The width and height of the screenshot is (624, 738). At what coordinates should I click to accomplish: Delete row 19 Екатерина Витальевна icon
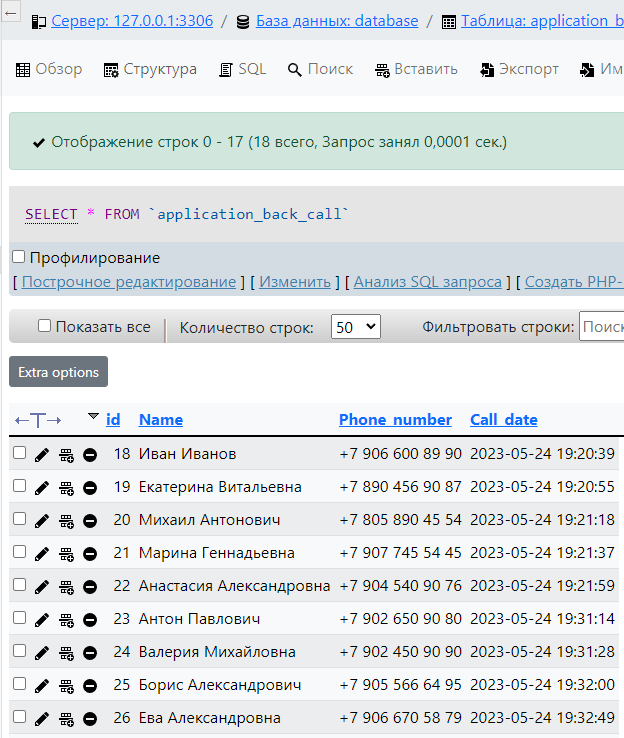[90, 488]
